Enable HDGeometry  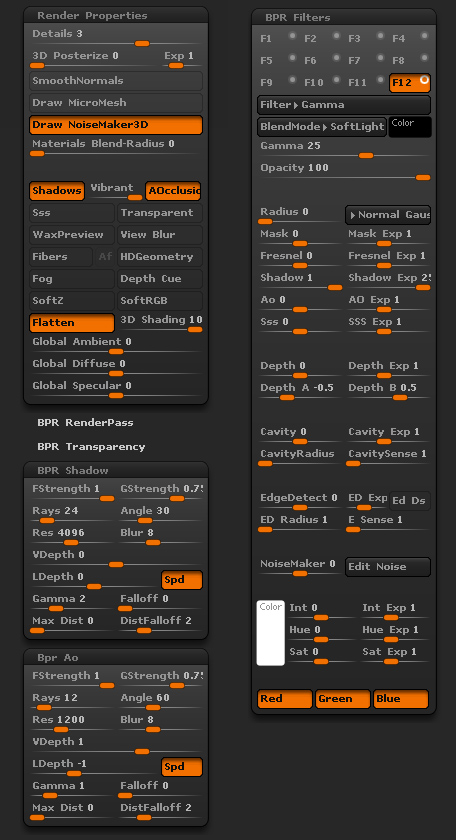[160, 257]
